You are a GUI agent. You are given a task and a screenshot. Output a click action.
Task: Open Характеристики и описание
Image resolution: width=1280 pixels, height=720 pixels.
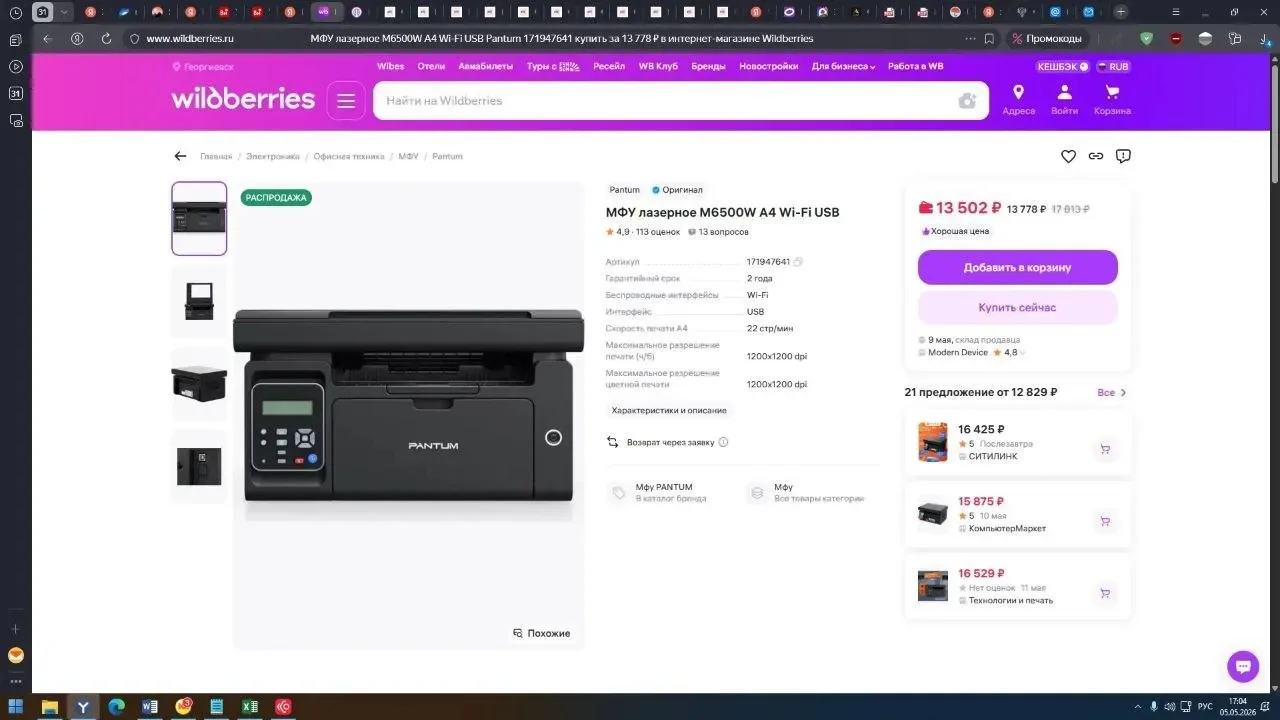[669, 411]
